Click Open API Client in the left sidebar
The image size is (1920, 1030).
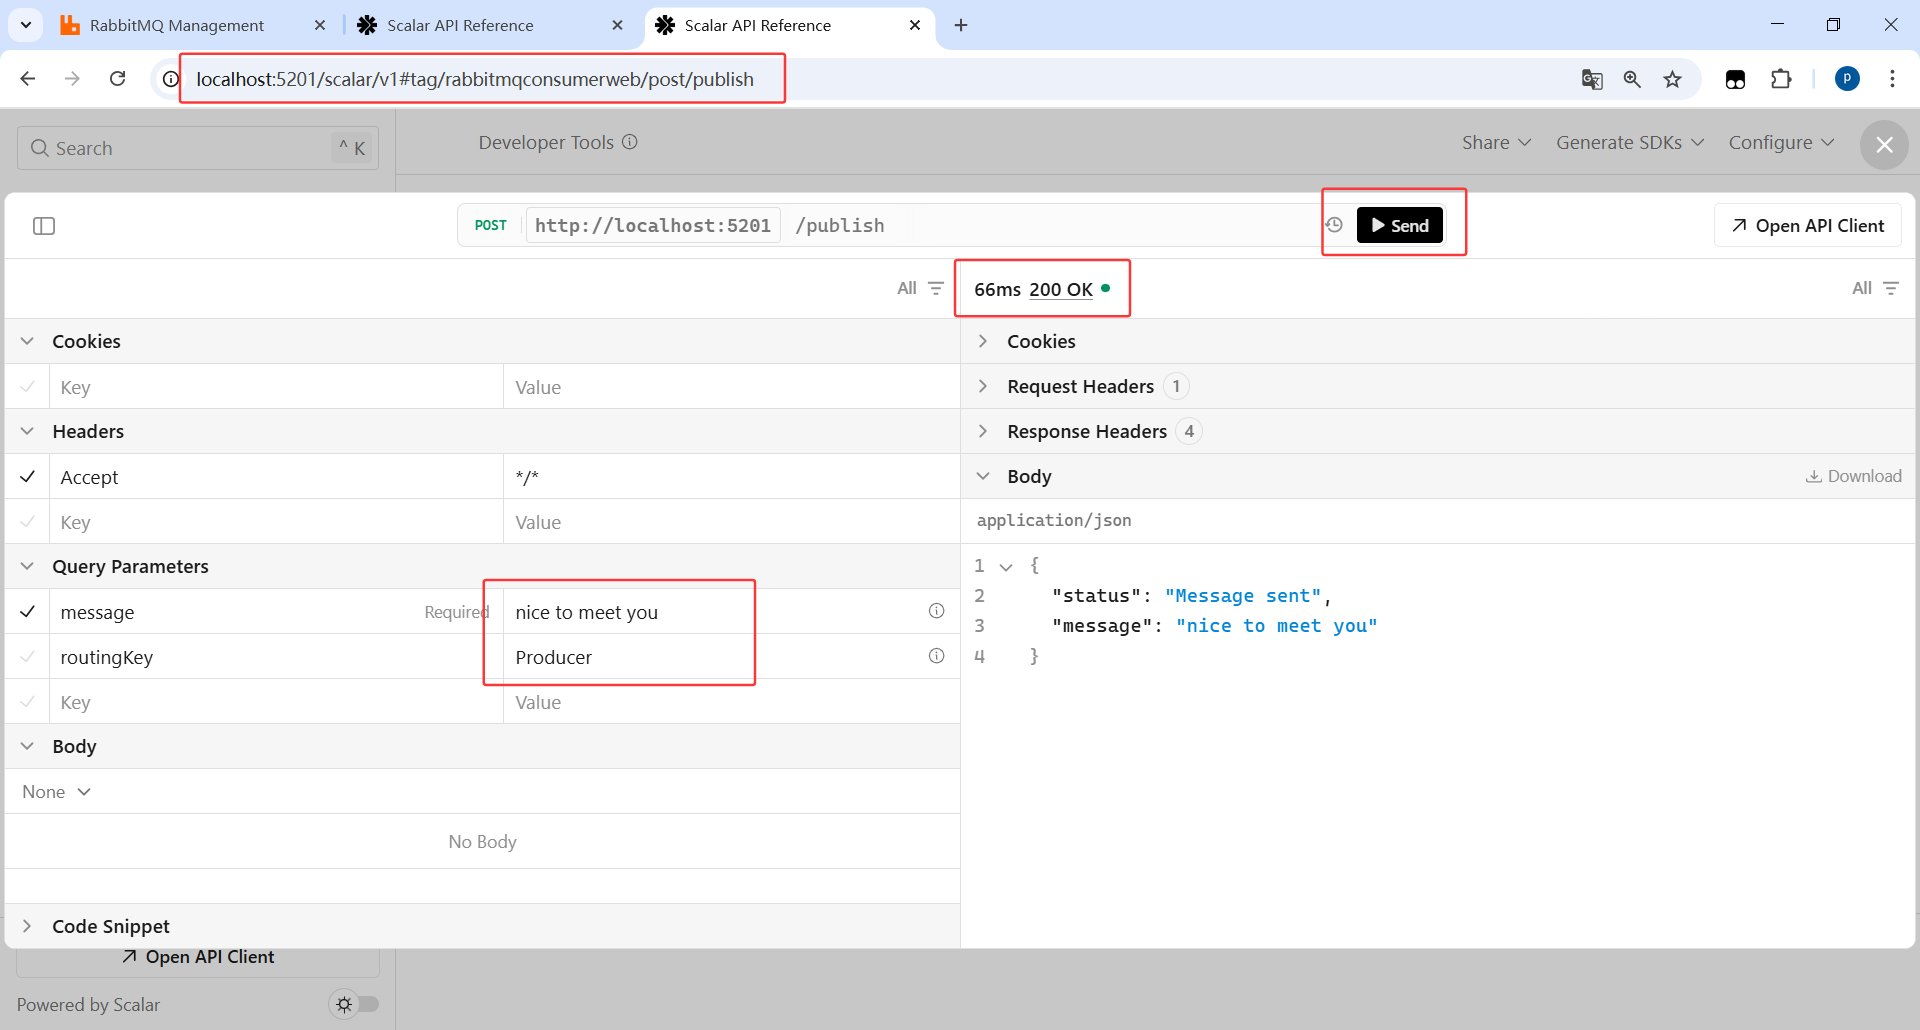[198, 957]
